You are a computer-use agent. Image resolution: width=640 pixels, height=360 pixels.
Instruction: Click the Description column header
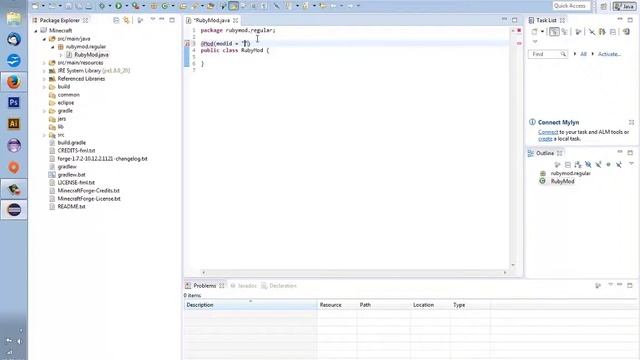pos(250,305)
